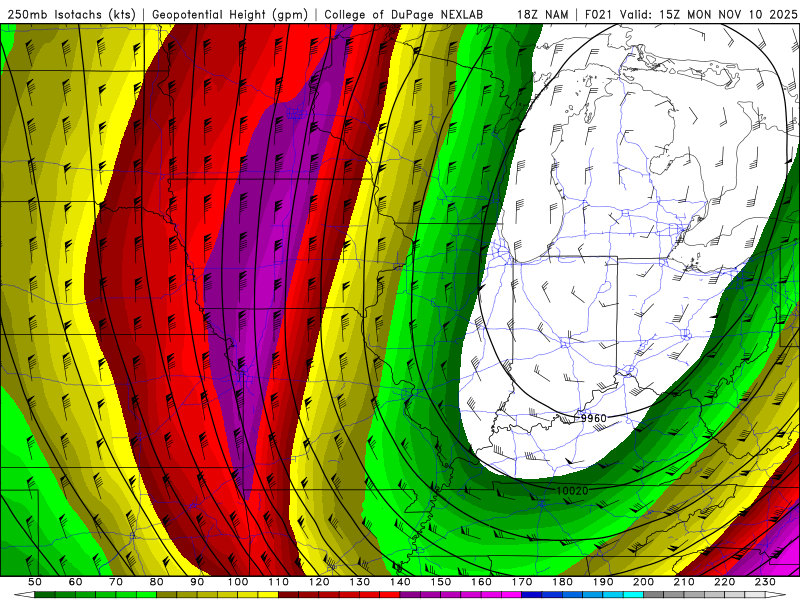Viewport: 800px width, 600px height.
Task: Click the 160 value on the color scale
Action: [482, 582]
